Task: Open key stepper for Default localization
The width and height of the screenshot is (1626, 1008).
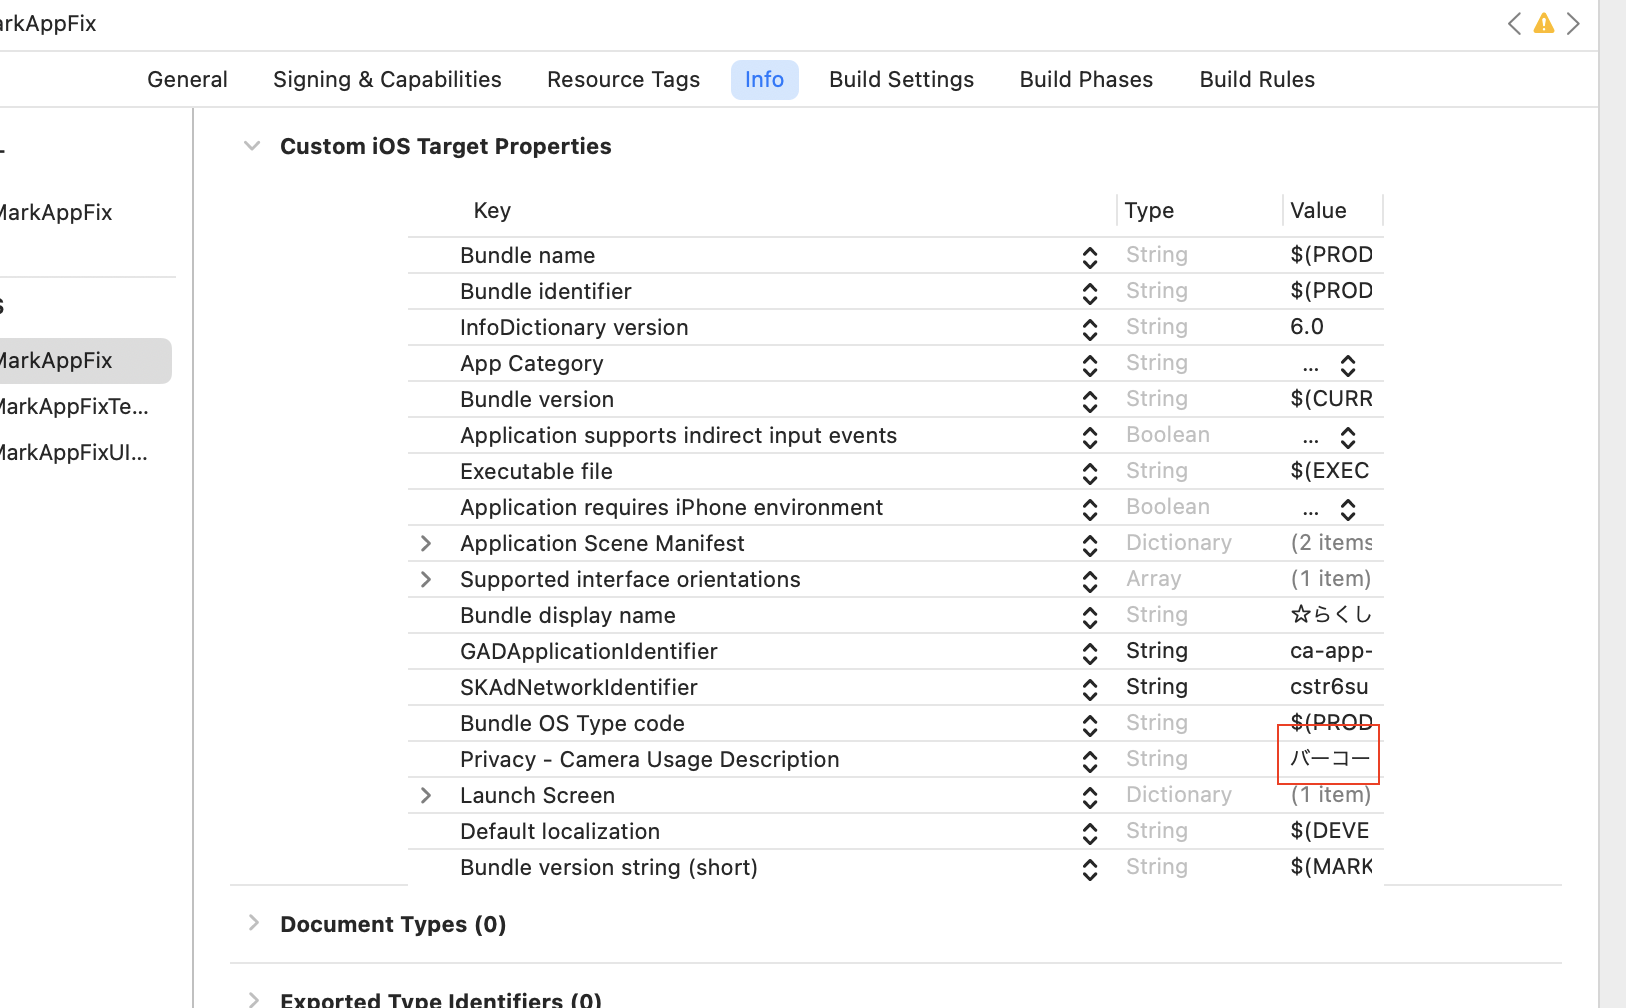Action: (x=1090, y=833)
